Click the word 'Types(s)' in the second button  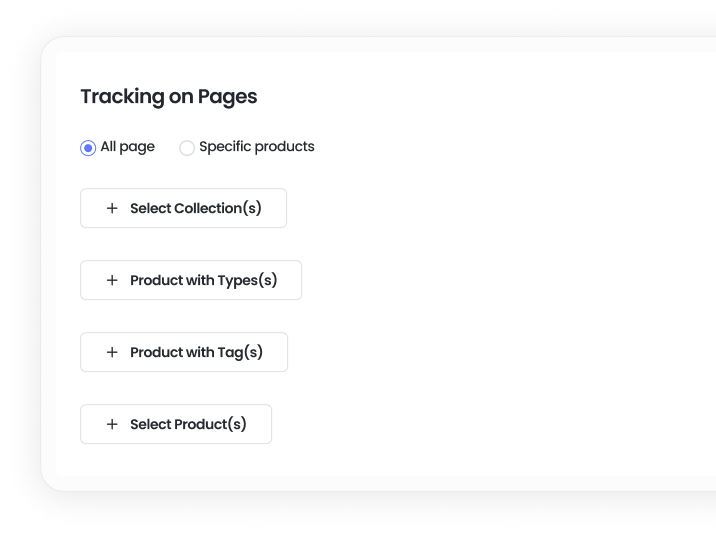tap(247, 280)
